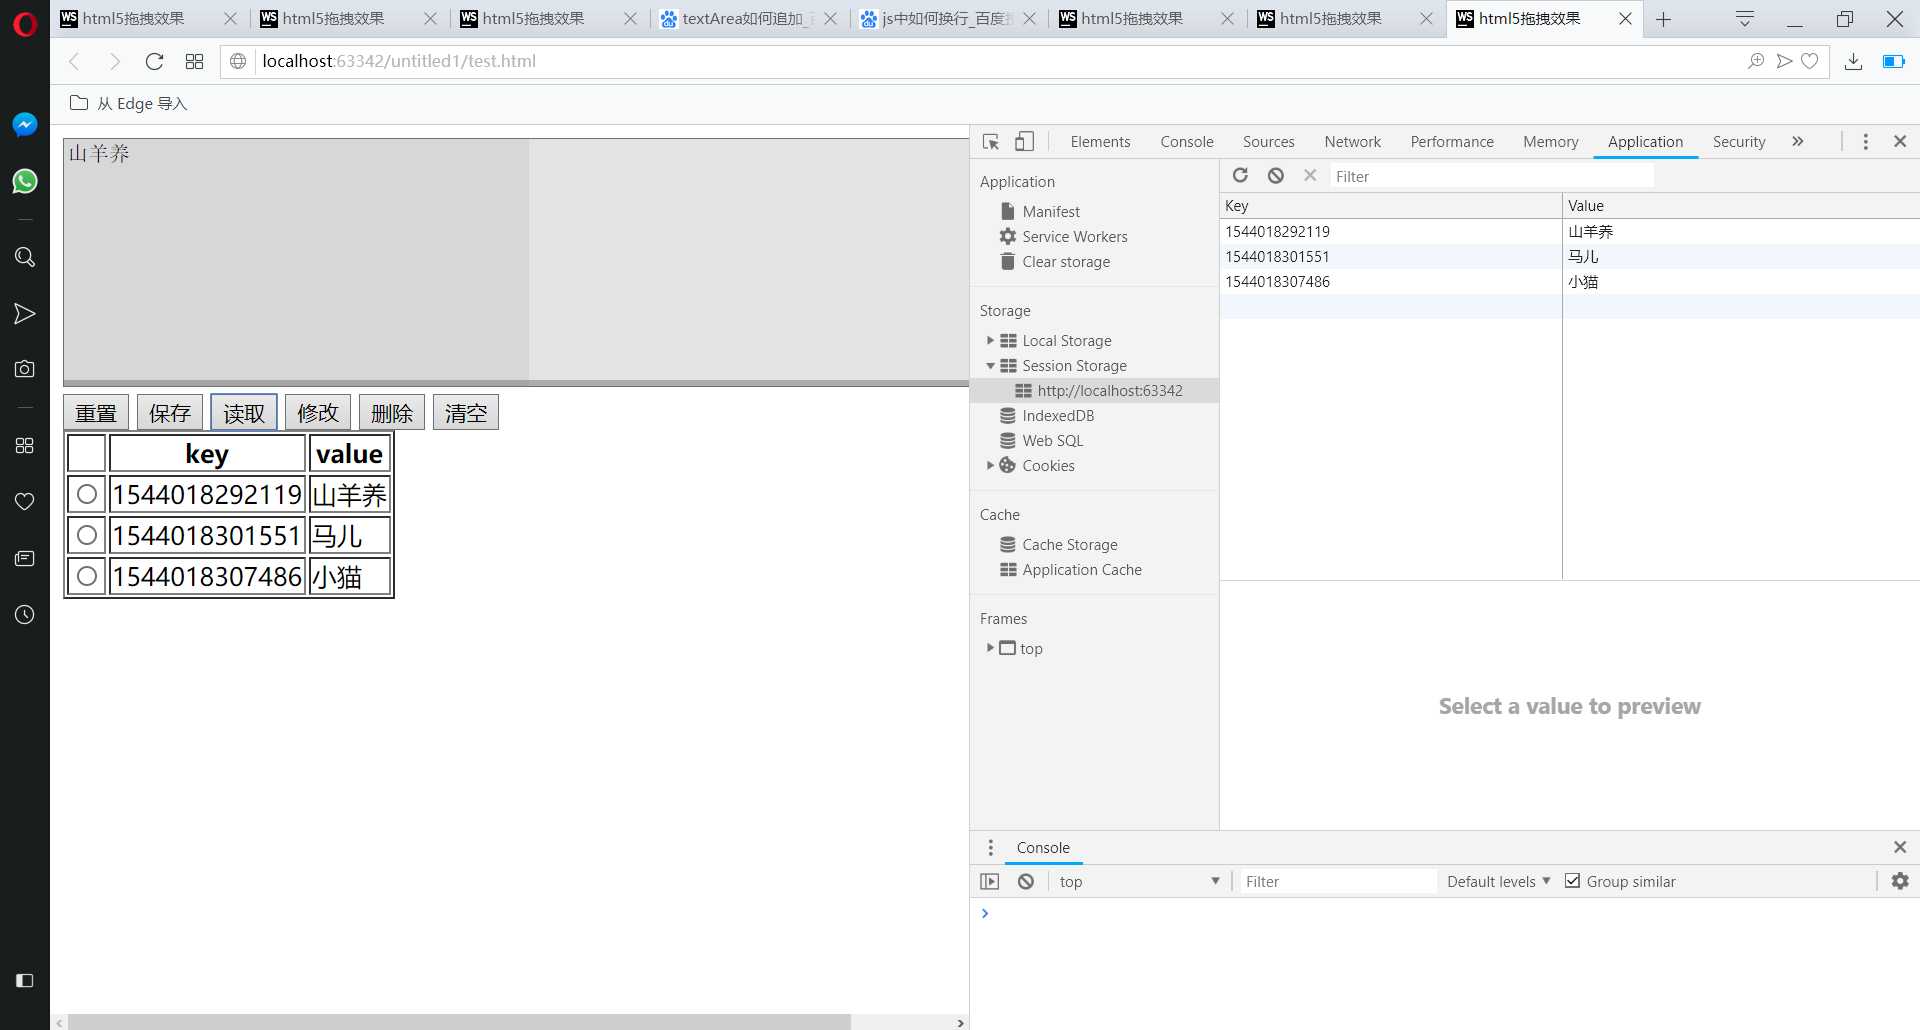Go back to the previous page
The image size is (1920, 1030).
click(74, 62)
